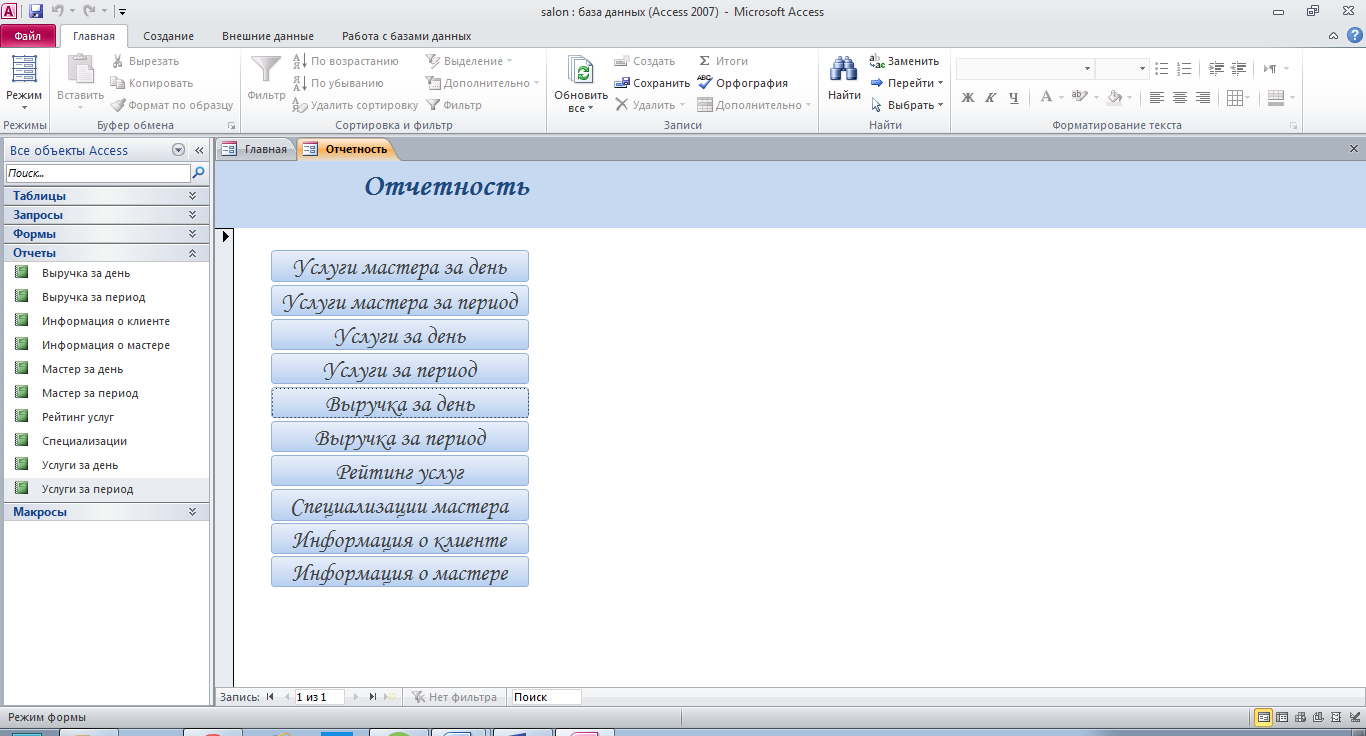This screenshot has width=1366, height=736.
Task: Switch to the Внешние данные ribbon tab
Action: point(268,36)
